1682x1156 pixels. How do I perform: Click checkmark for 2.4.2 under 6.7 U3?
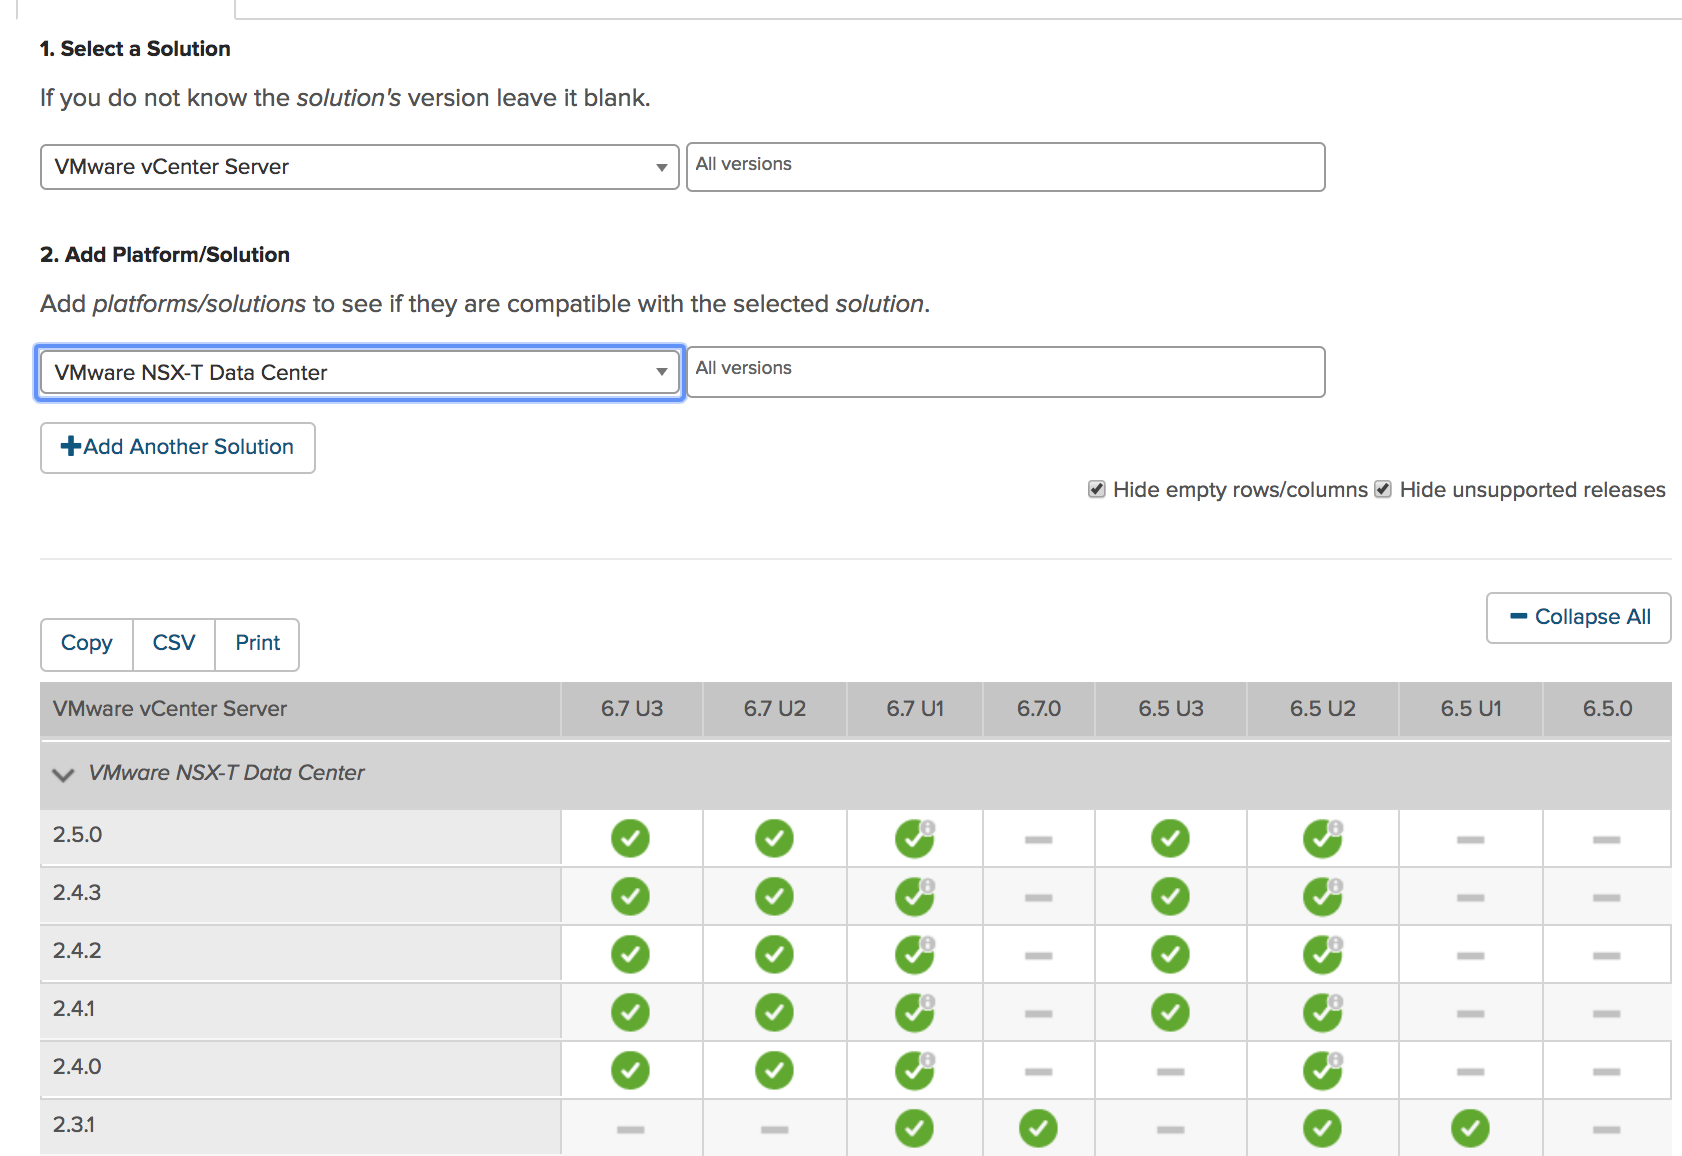click(630, 954)
